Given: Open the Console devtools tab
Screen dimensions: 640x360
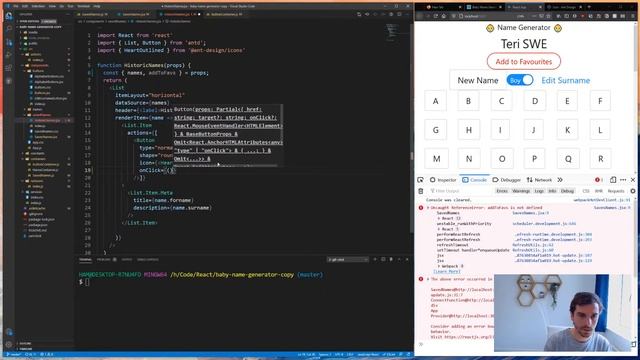Looking at the screenshot, I should pos(475,180).
